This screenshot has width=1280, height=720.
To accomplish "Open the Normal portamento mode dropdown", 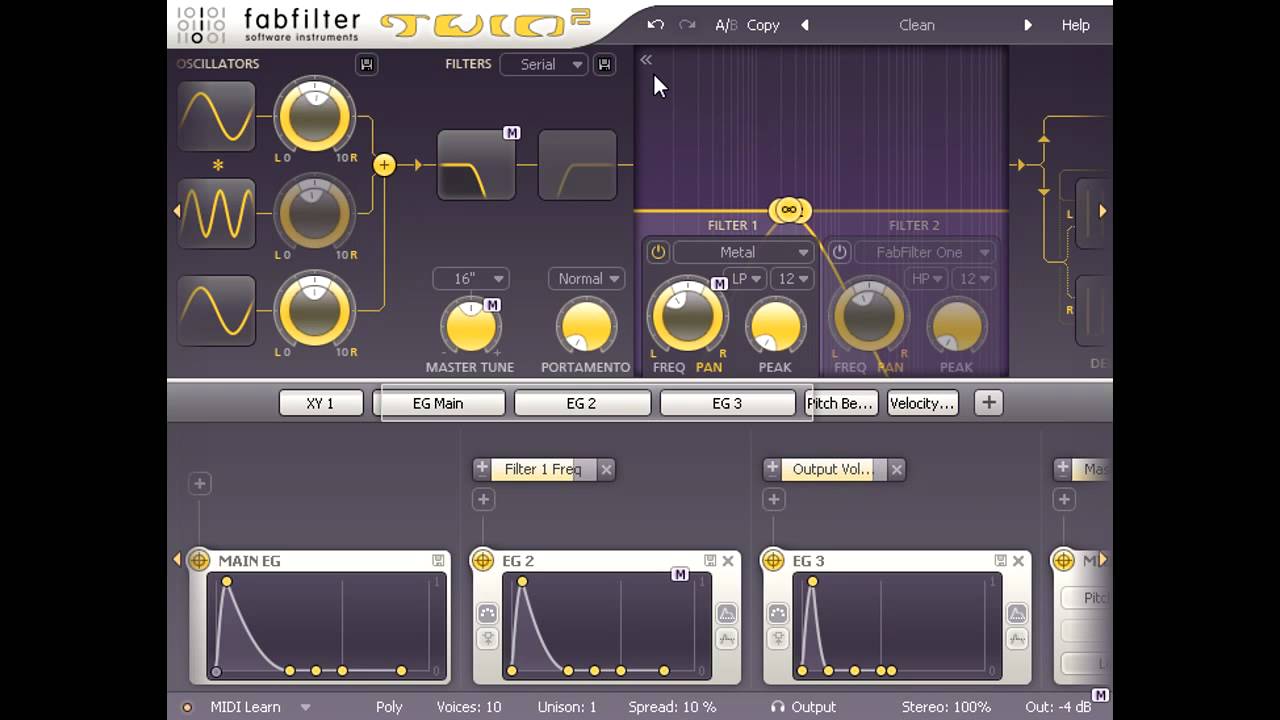I will (587, 279).
